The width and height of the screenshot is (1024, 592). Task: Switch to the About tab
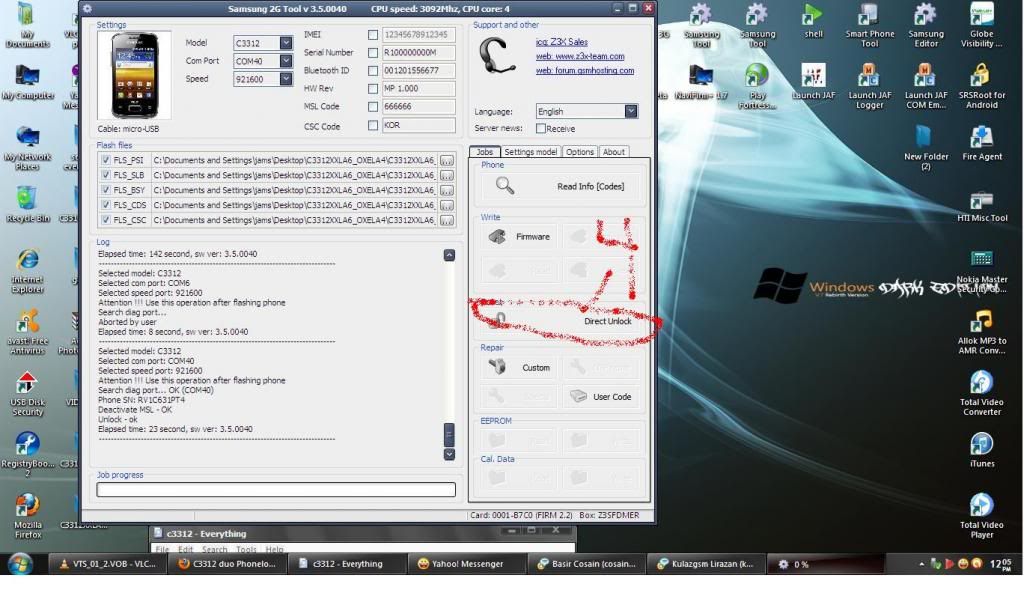click(613, 152)
